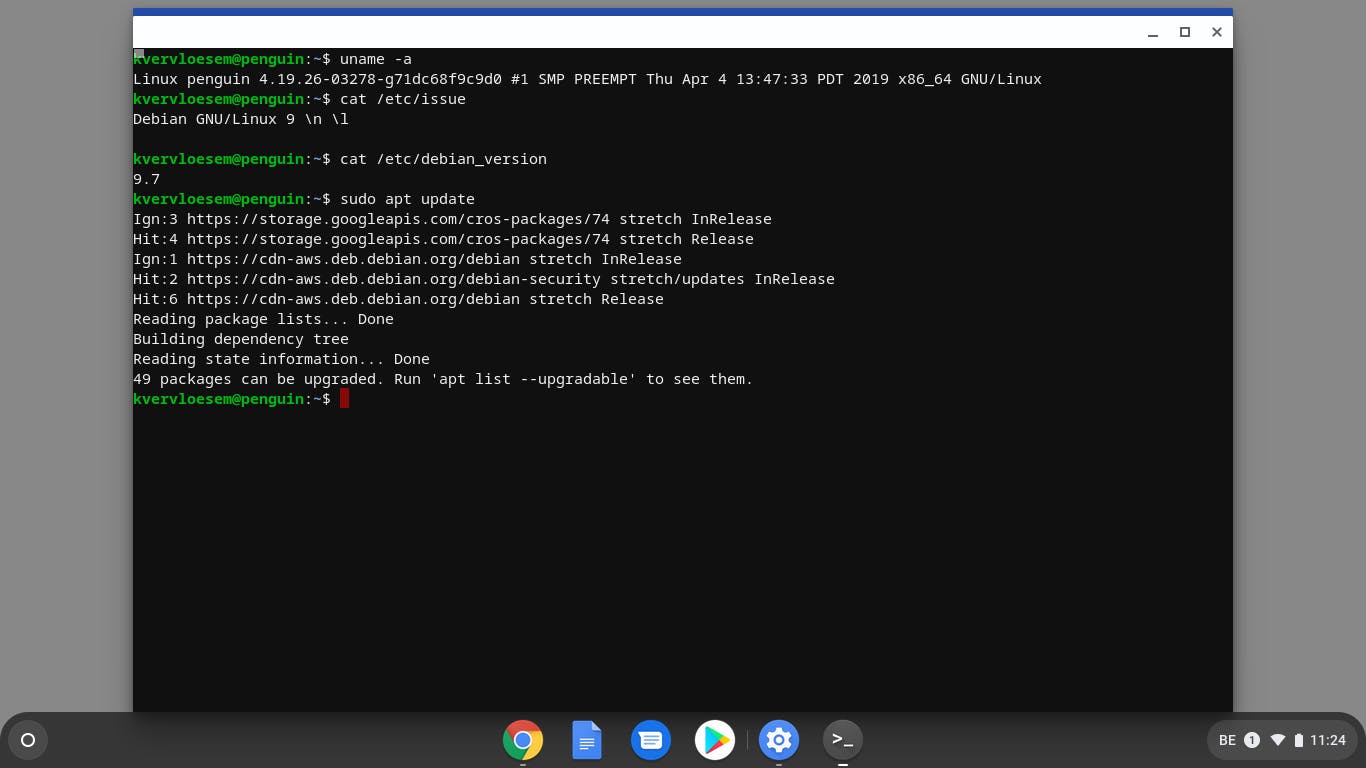This screenshot has height=768, width=1366.
Task: Open the clock showing 11:24
Action: 1328,740
